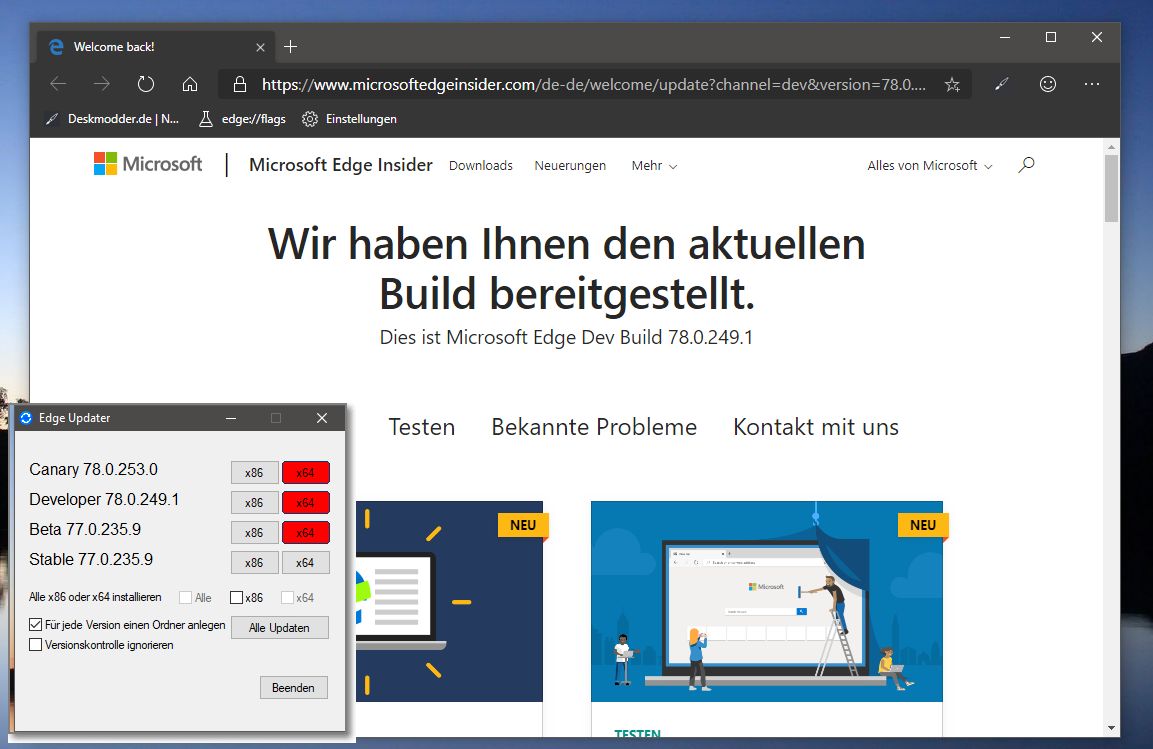Click scrollbar down arrow

(1111, 728)
